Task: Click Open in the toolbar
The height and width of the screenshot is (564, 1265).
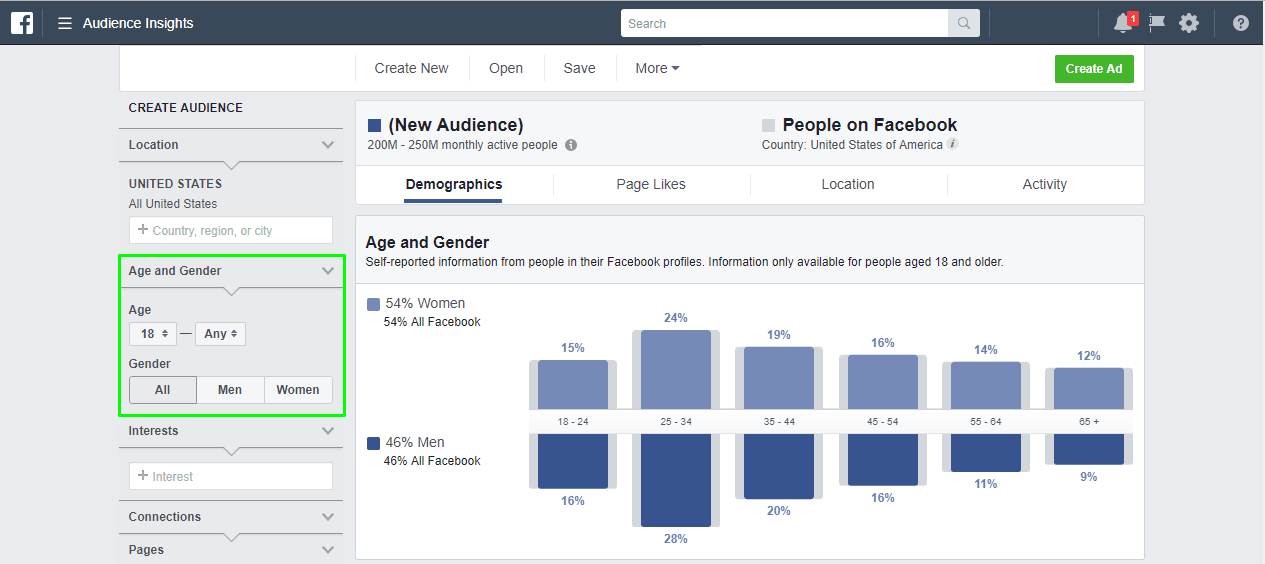Action: 506,68
